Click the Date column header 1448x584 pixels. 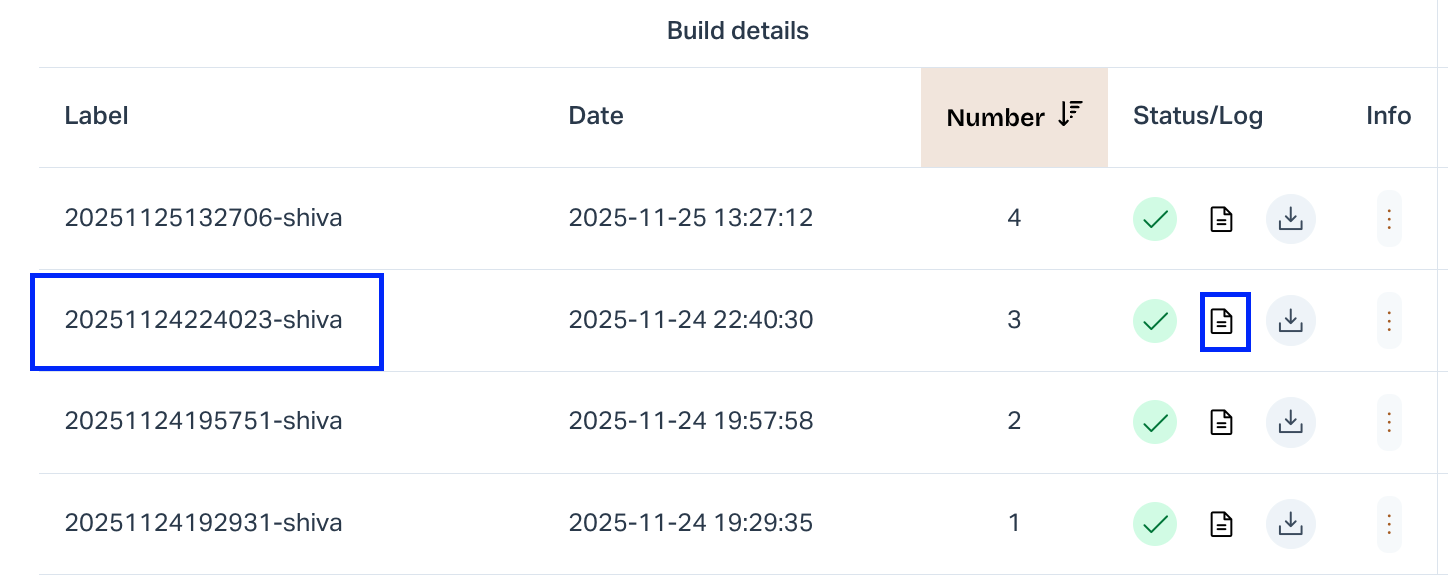(596, 116)
